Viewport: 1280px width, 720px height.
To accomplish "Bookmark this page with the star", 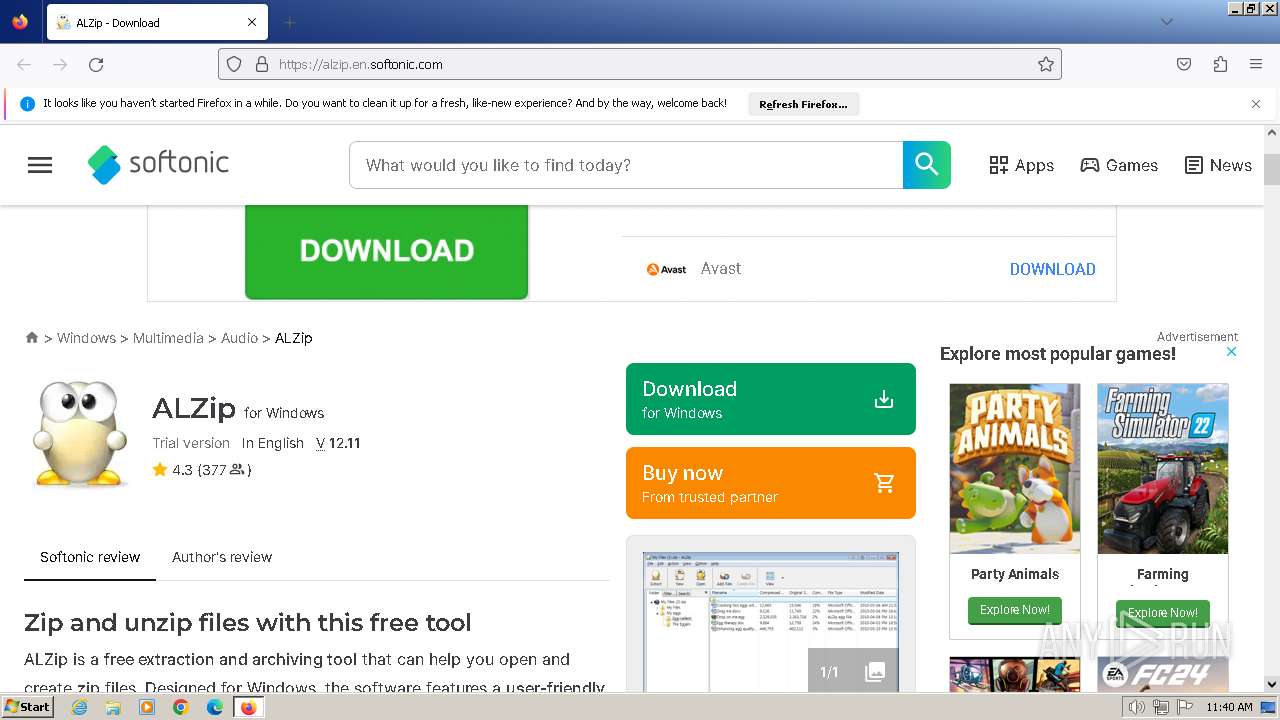I will (1046, 64).
